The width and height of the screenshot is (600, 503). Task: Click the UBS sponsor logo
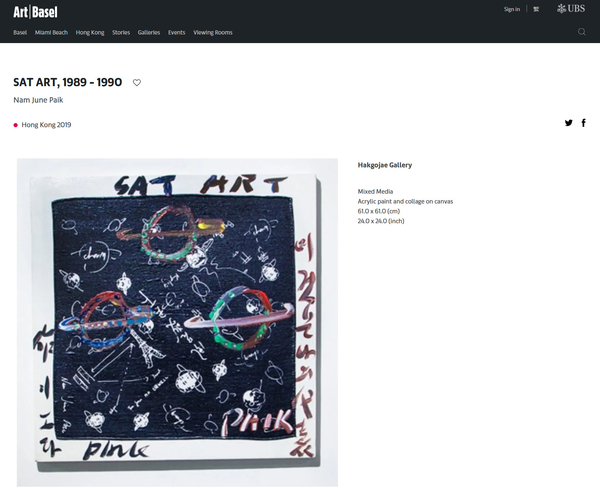click(x=571, y=9)
